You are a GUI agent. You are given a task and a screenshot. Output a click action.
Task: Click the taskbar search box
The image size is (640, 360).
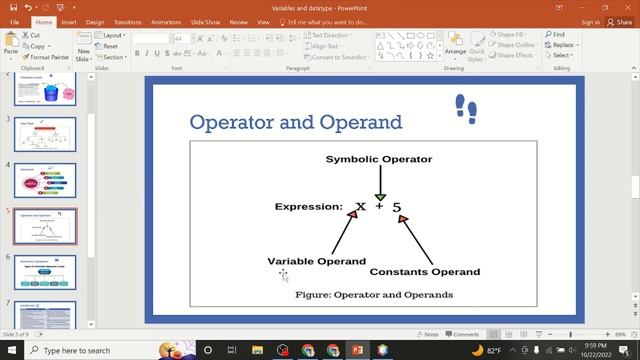(110, 350)
